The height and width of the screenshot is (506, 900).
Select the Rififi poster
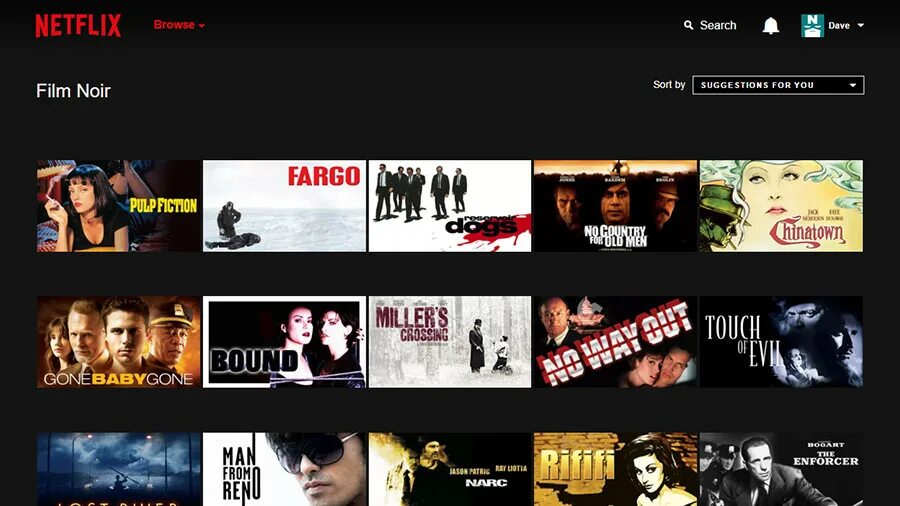[615, 469]
